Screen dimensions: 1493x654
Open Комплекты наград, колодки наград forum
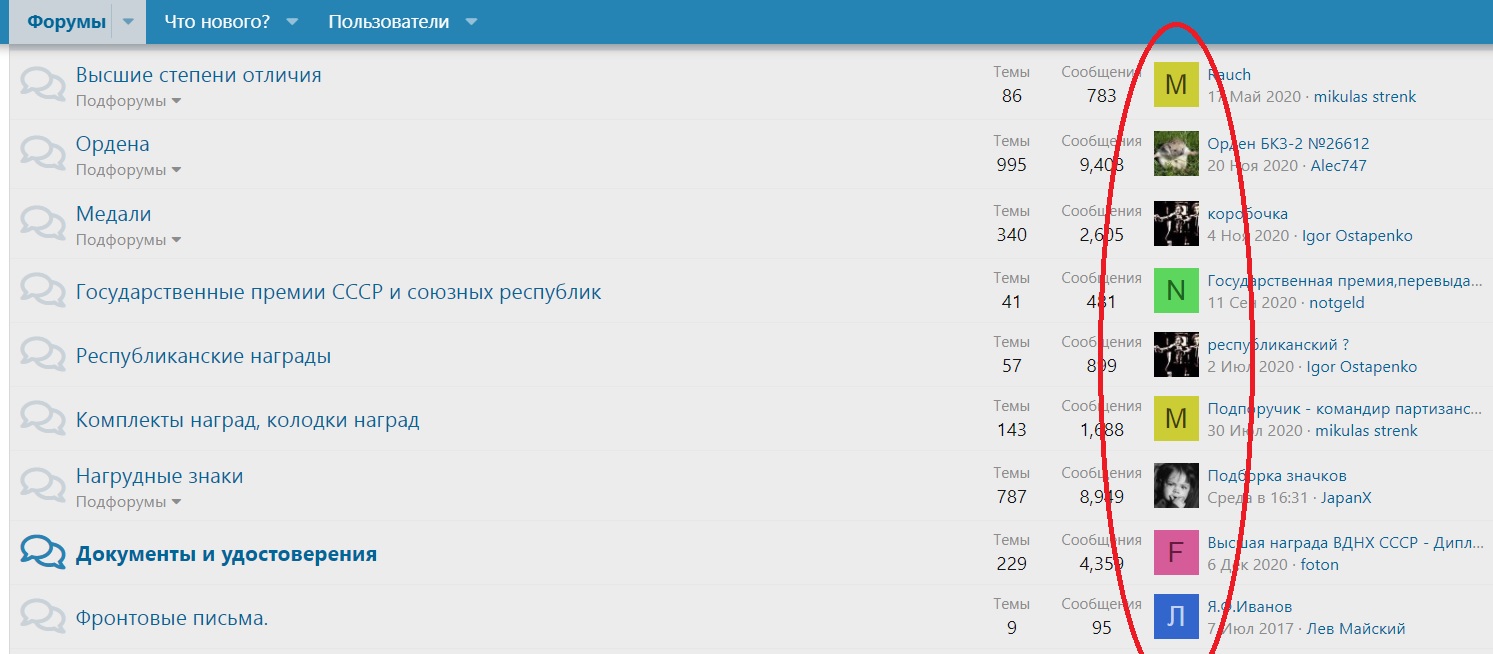click(x=247, y=420)
